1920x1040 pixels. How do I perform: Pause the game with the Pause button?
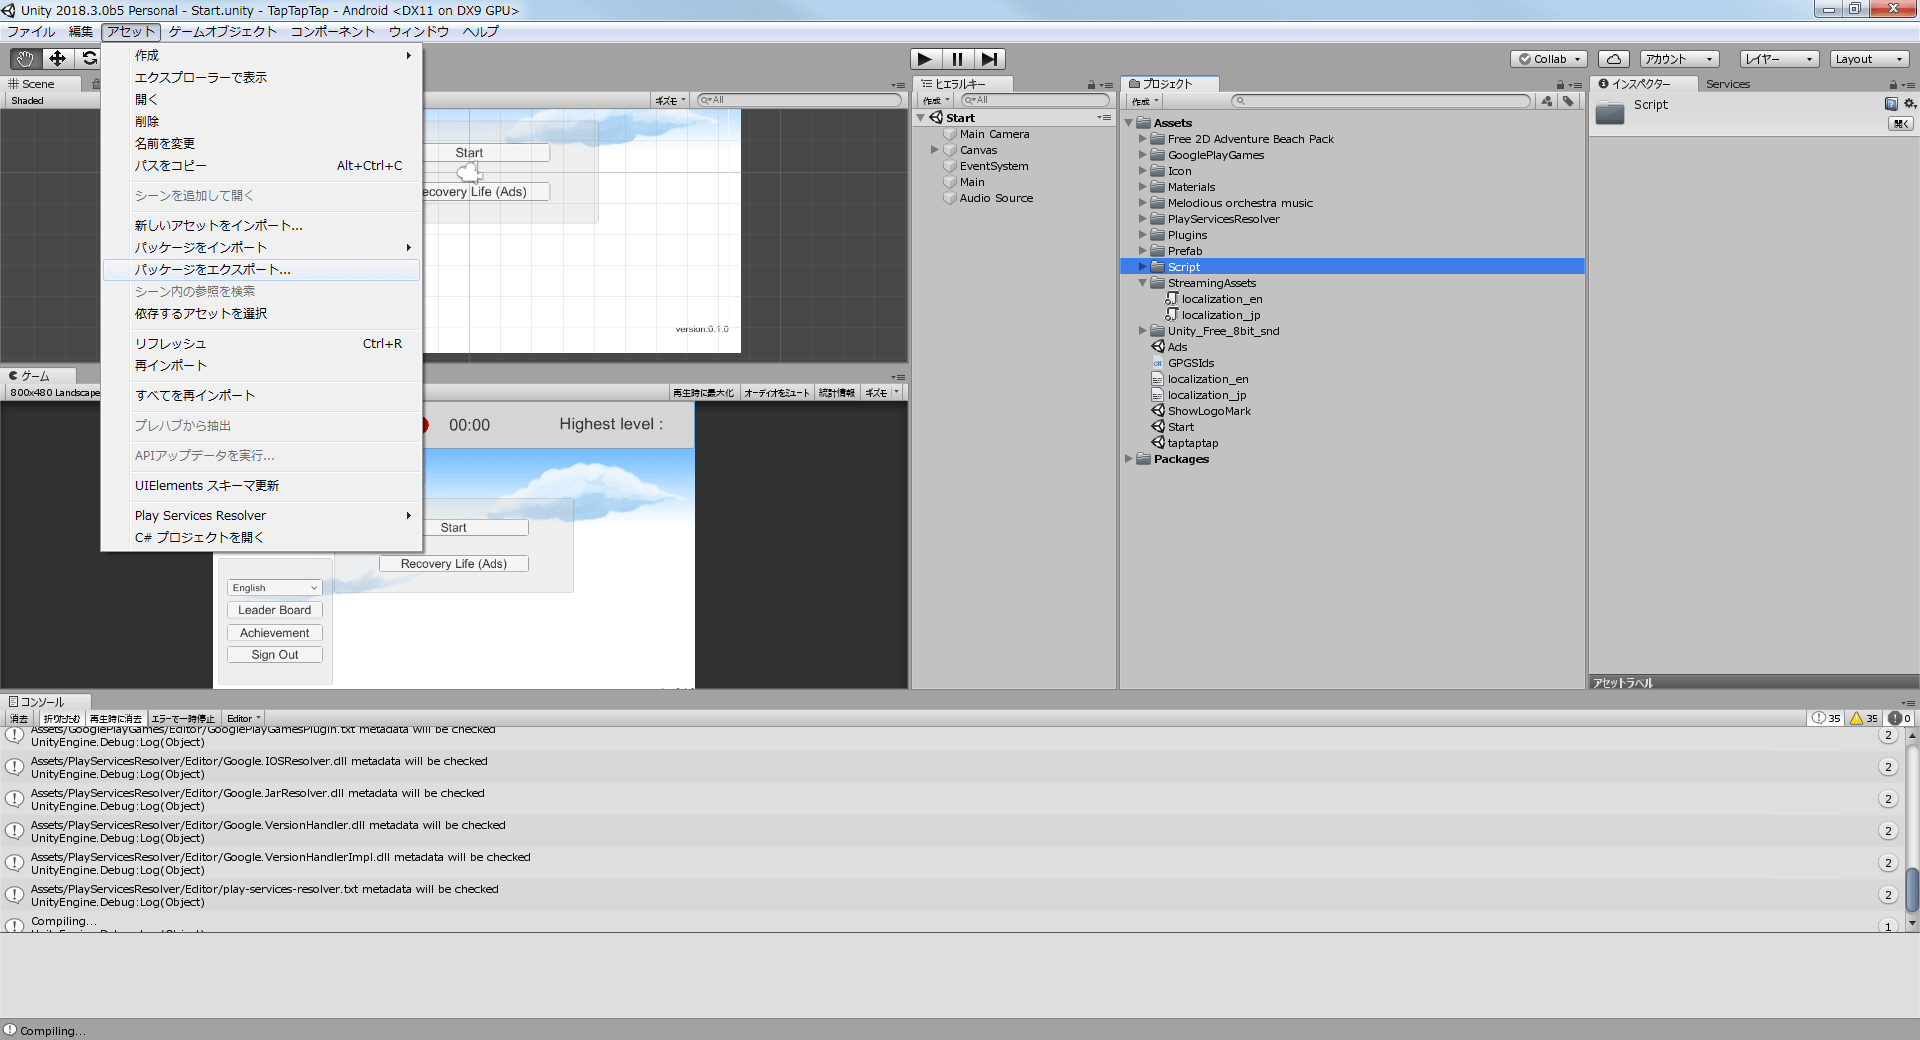pos(957,58)
